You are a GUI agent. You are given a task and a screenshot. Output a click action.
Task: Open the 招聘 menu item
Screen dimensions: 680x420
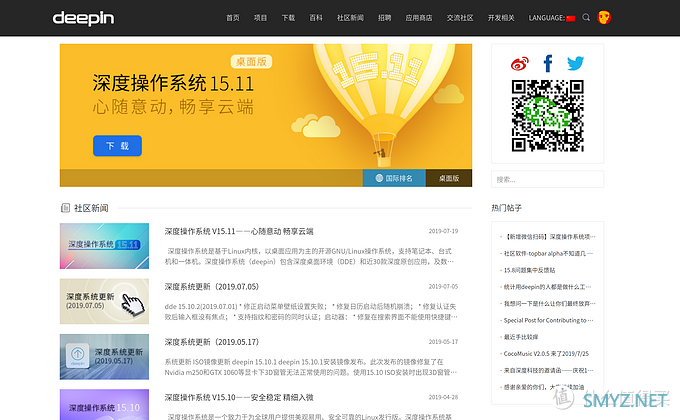coord(384,18)
